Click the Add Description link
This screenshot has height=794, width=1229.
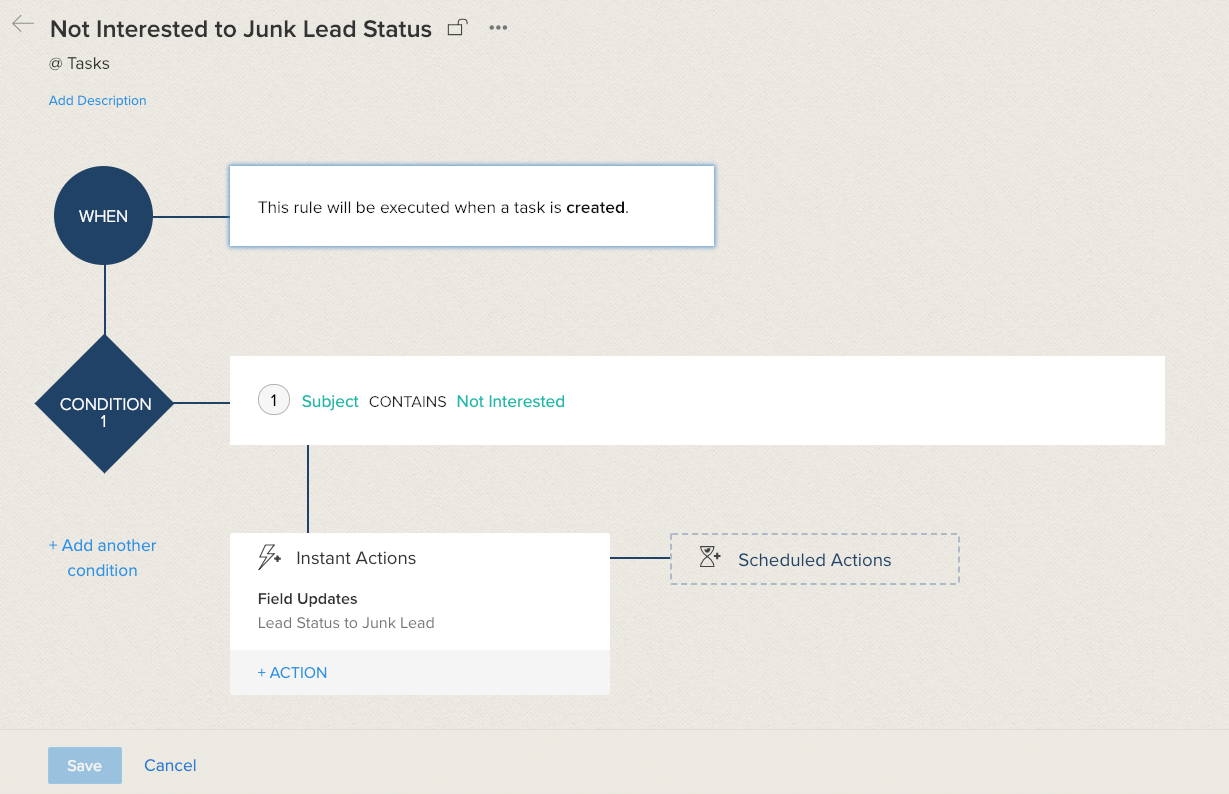pyautogui.click(x=97, y=100)
